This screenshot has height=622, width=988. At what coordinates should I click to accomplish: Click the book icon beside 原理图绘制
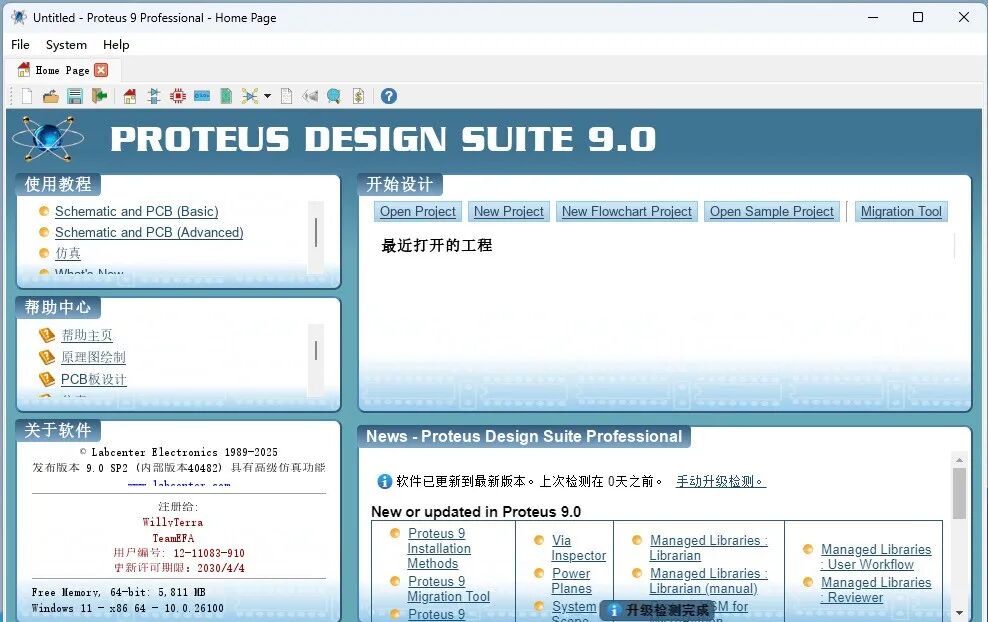point(47,357)
